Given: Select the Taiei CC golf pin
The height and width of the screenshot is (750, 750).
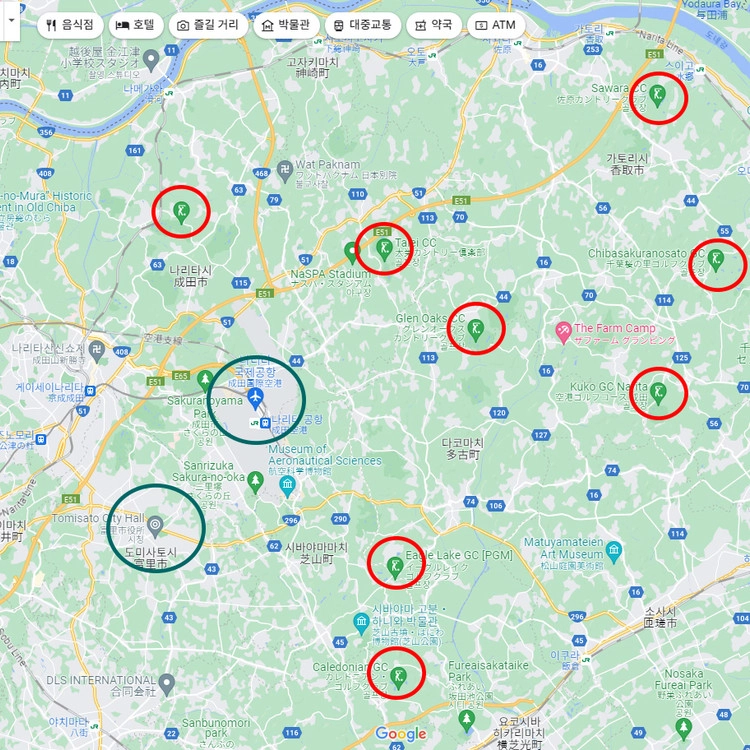Looking at the screenshot, I should coord(384,250).
